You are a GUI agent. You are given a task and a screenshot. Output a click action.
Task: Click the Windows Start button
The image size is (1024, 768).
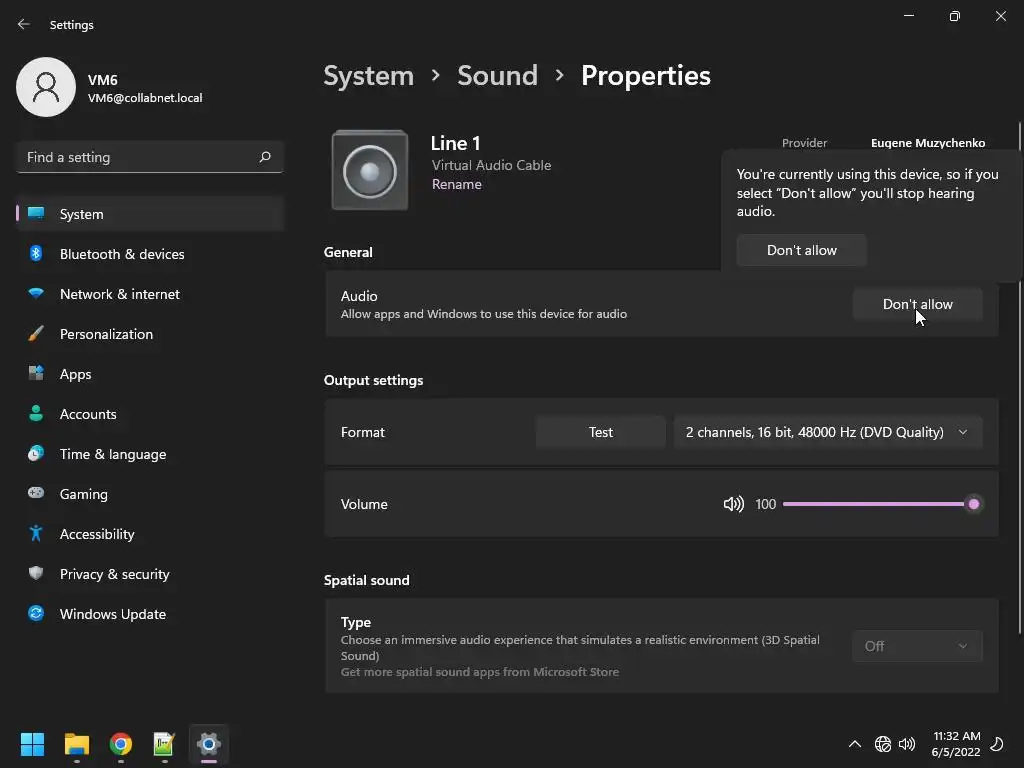point(33,744)
